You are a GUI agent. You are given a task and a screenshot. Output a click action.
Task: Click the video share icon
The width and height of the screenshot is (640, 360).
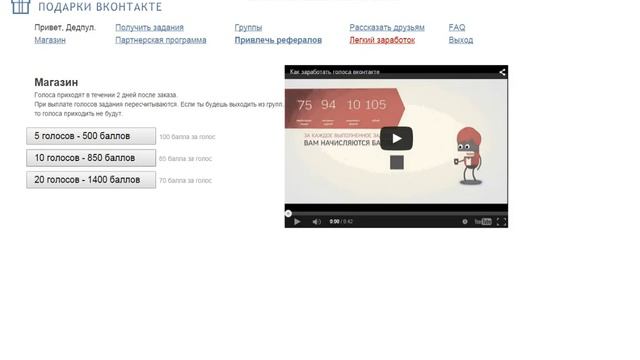[502, 72]
